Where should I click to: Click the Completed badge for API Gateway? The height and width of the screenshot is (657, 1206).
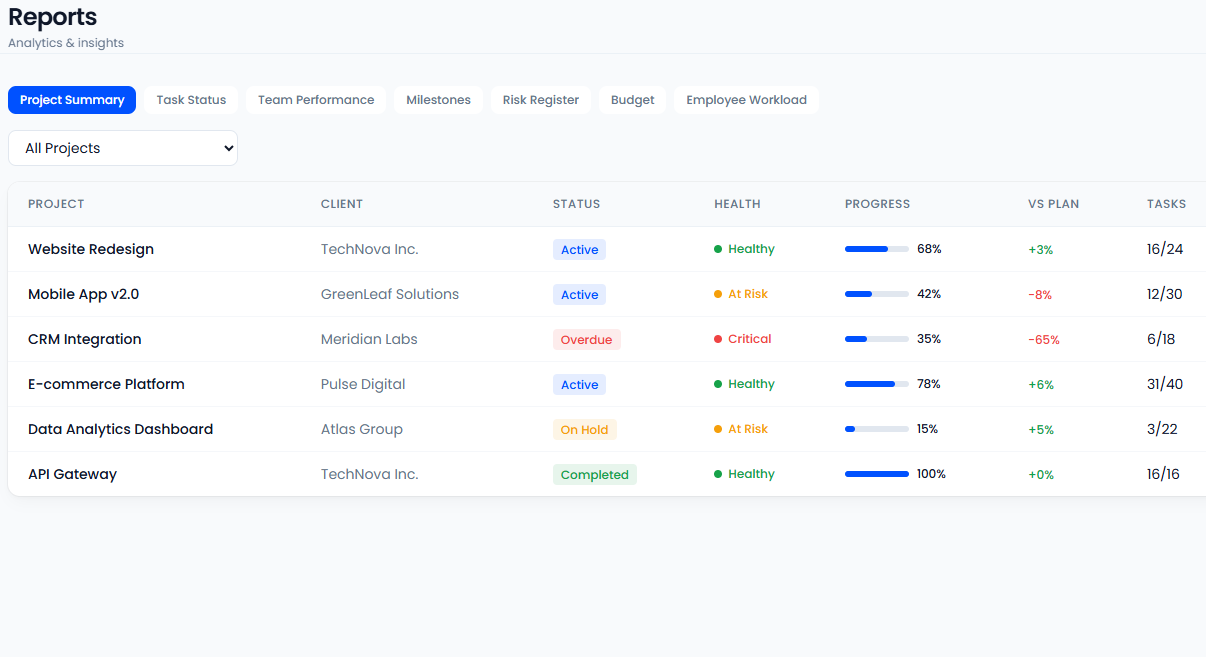tap(595, 474)
